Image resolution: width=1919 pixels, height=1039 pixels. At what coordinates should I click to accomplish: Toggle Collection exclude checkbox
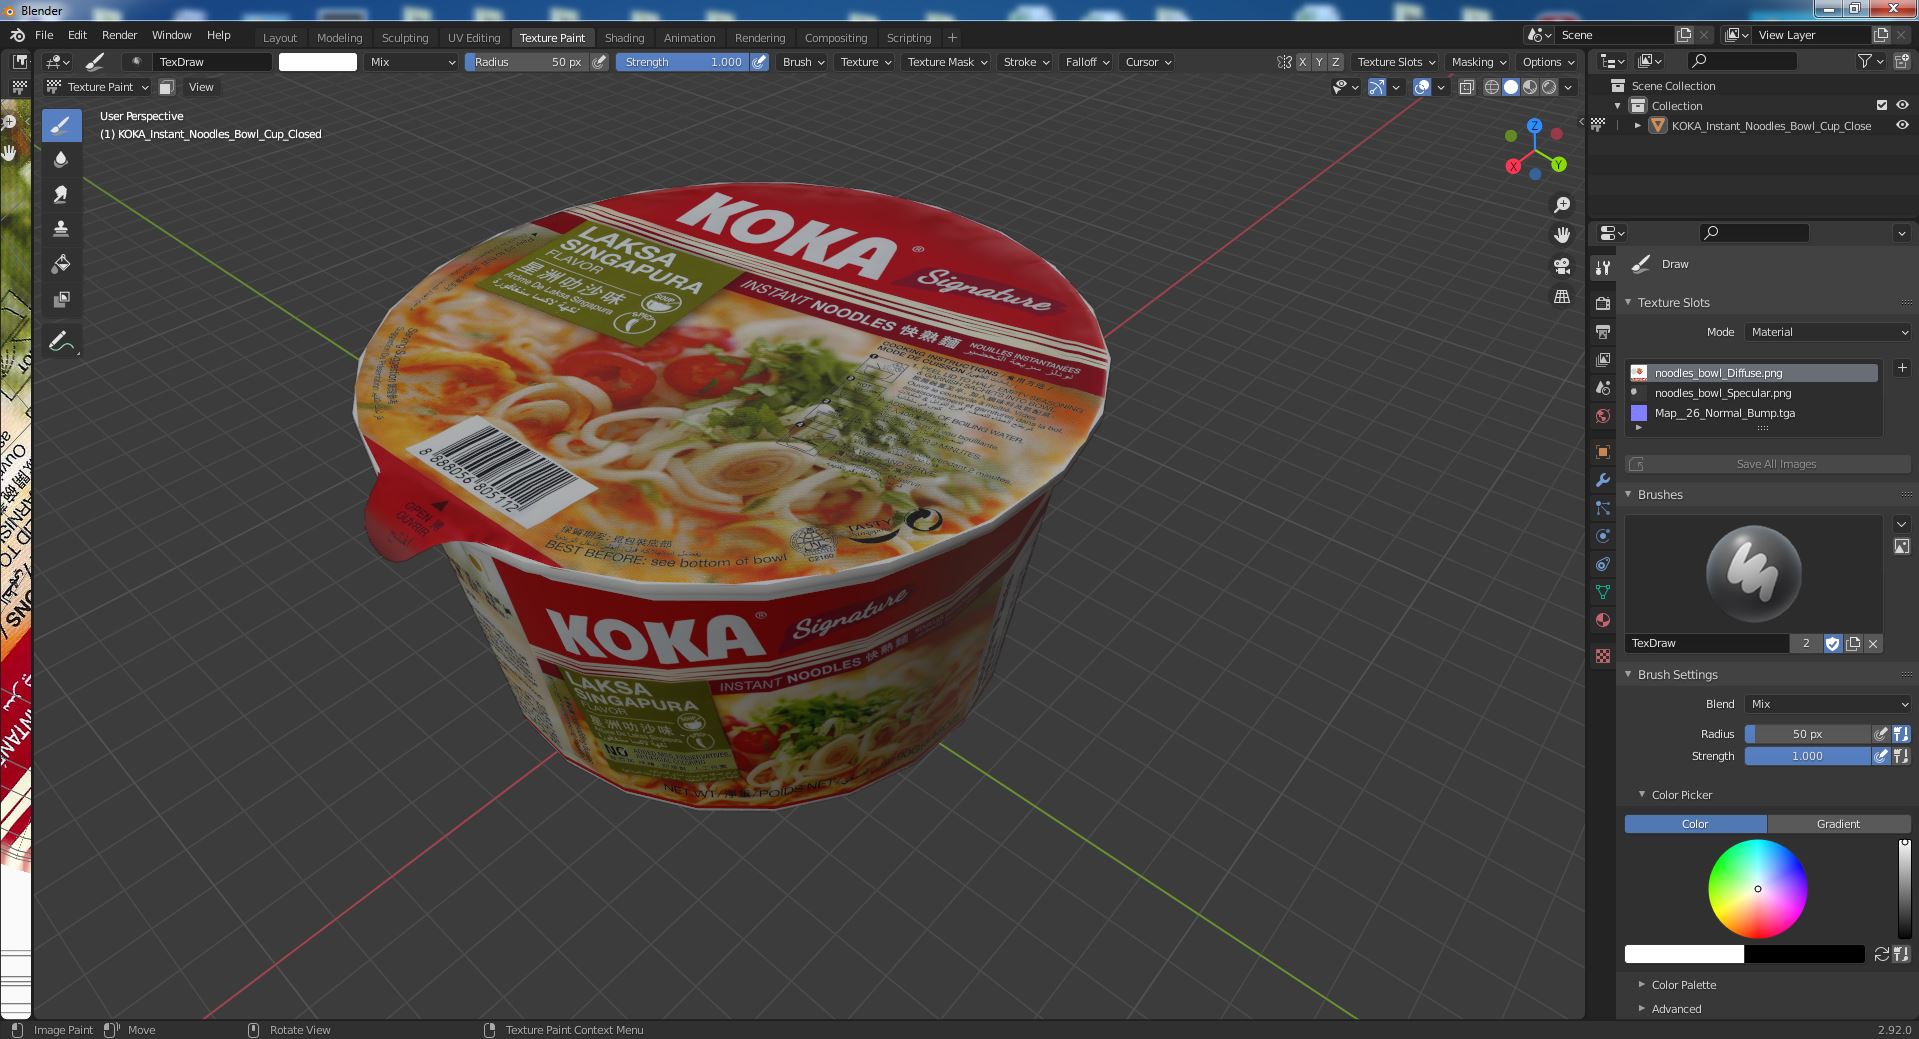(x=1881, y=105)
